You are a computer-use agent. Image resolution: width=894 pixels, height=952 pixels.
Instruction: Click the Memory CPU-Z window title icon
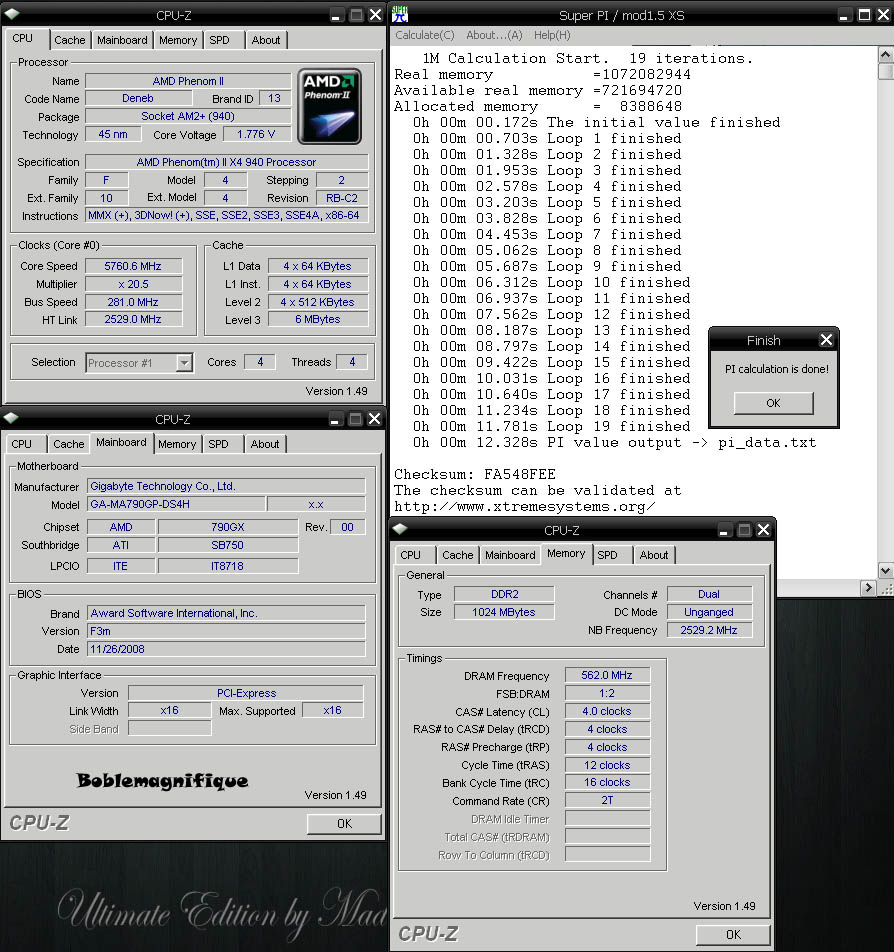400,528
